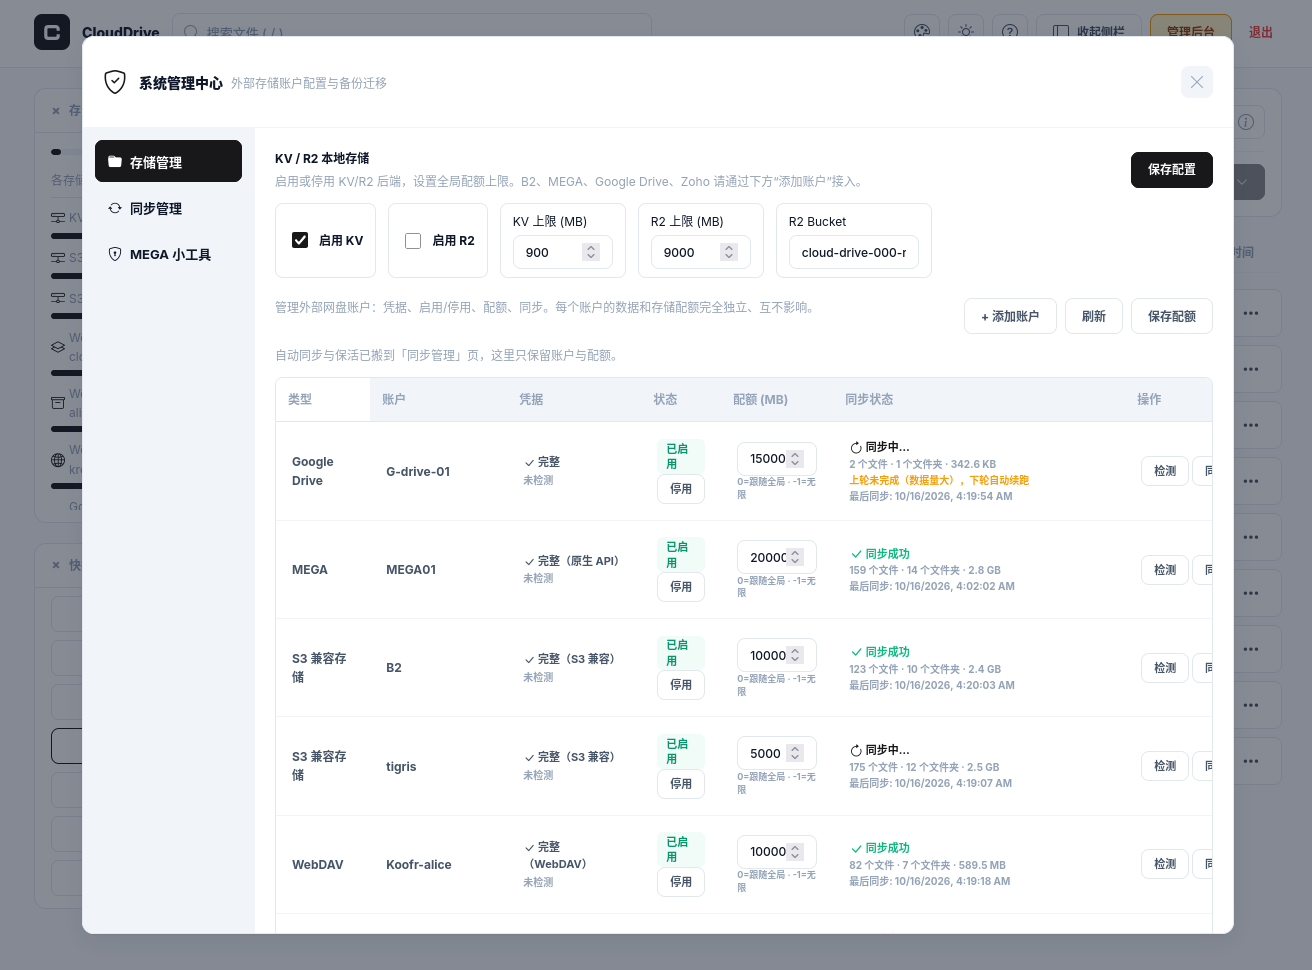
Task: Run 检测 for MEGA01 account
Action: (x=1165, y=570)
